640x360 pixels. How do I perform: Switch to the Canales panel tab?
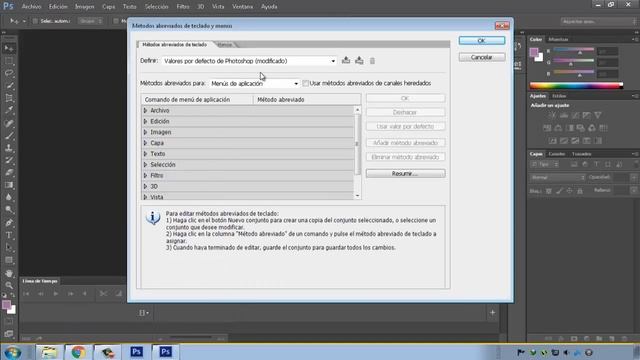tap(556, 154)
